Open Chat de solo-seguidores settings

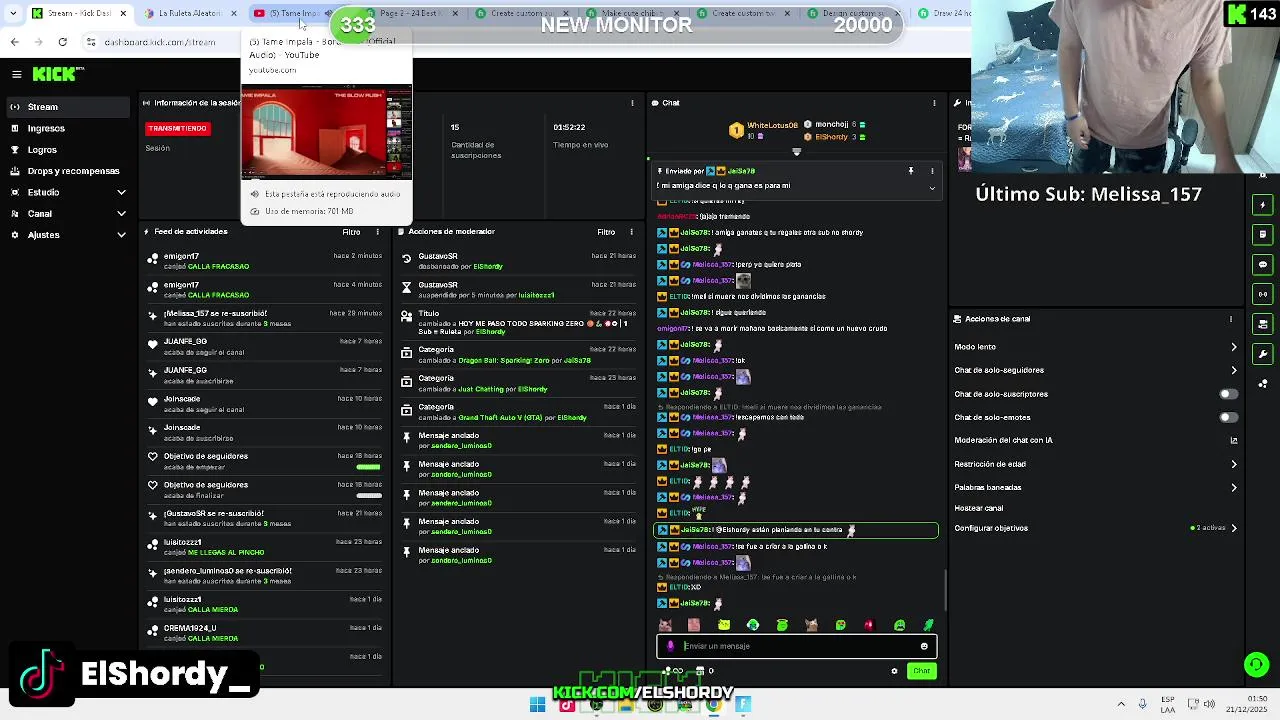pyautogui.click(x=1096, y=370)
